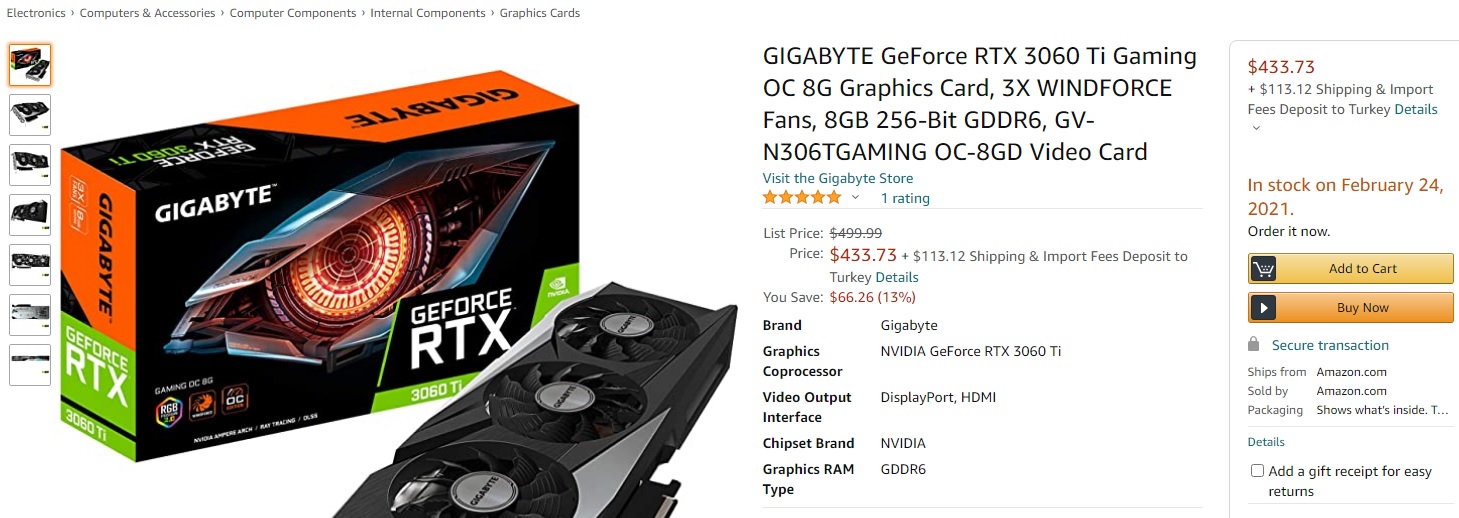Click the play icon on Buy Now
1459x518 pixels.
tap(1263, 308)
